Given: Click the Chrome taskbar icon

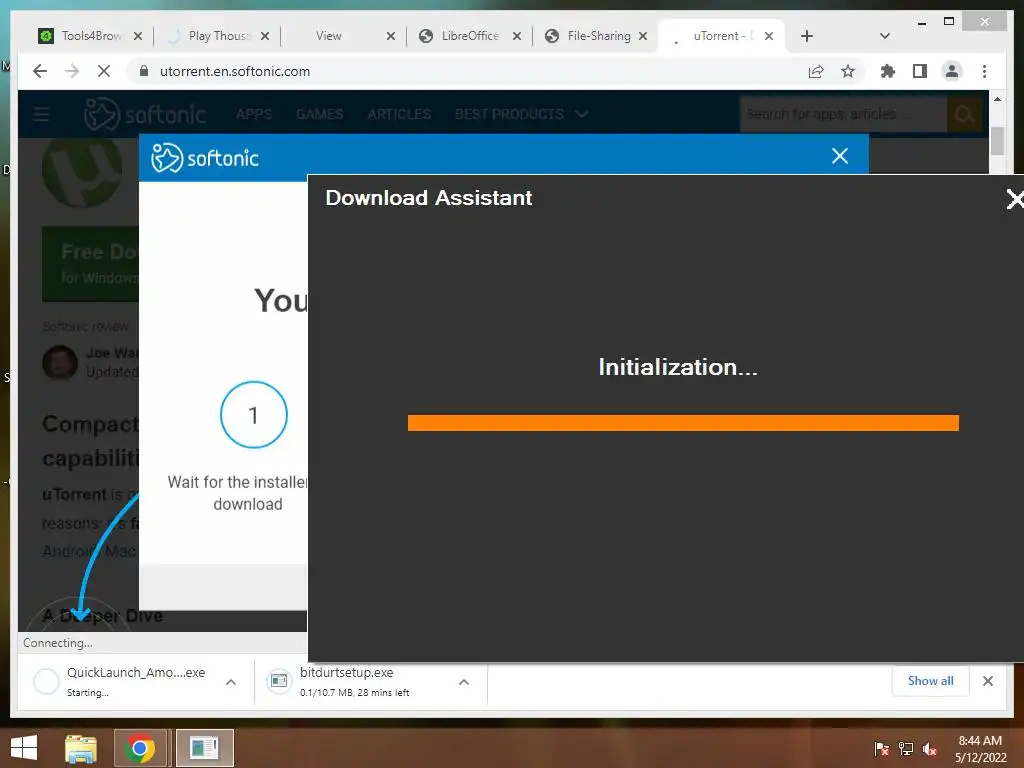Looking at the screenshot, I should coord(139,748).
